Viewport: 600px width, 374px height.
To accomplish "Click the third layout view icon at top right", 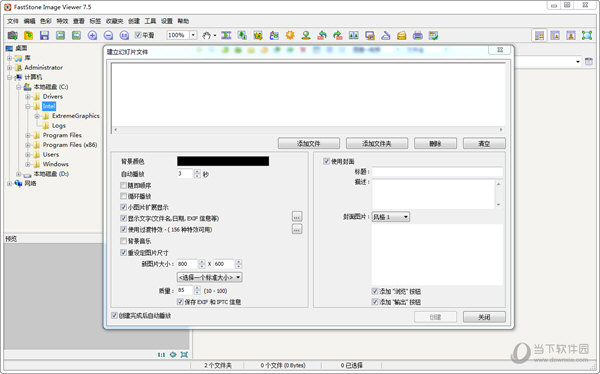I will [x=571, y=36].
